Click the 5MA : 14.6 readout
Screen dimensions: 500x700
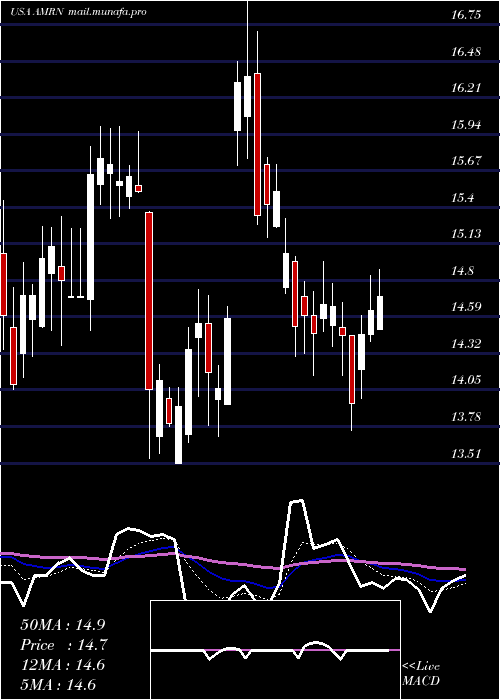(58, 685)
